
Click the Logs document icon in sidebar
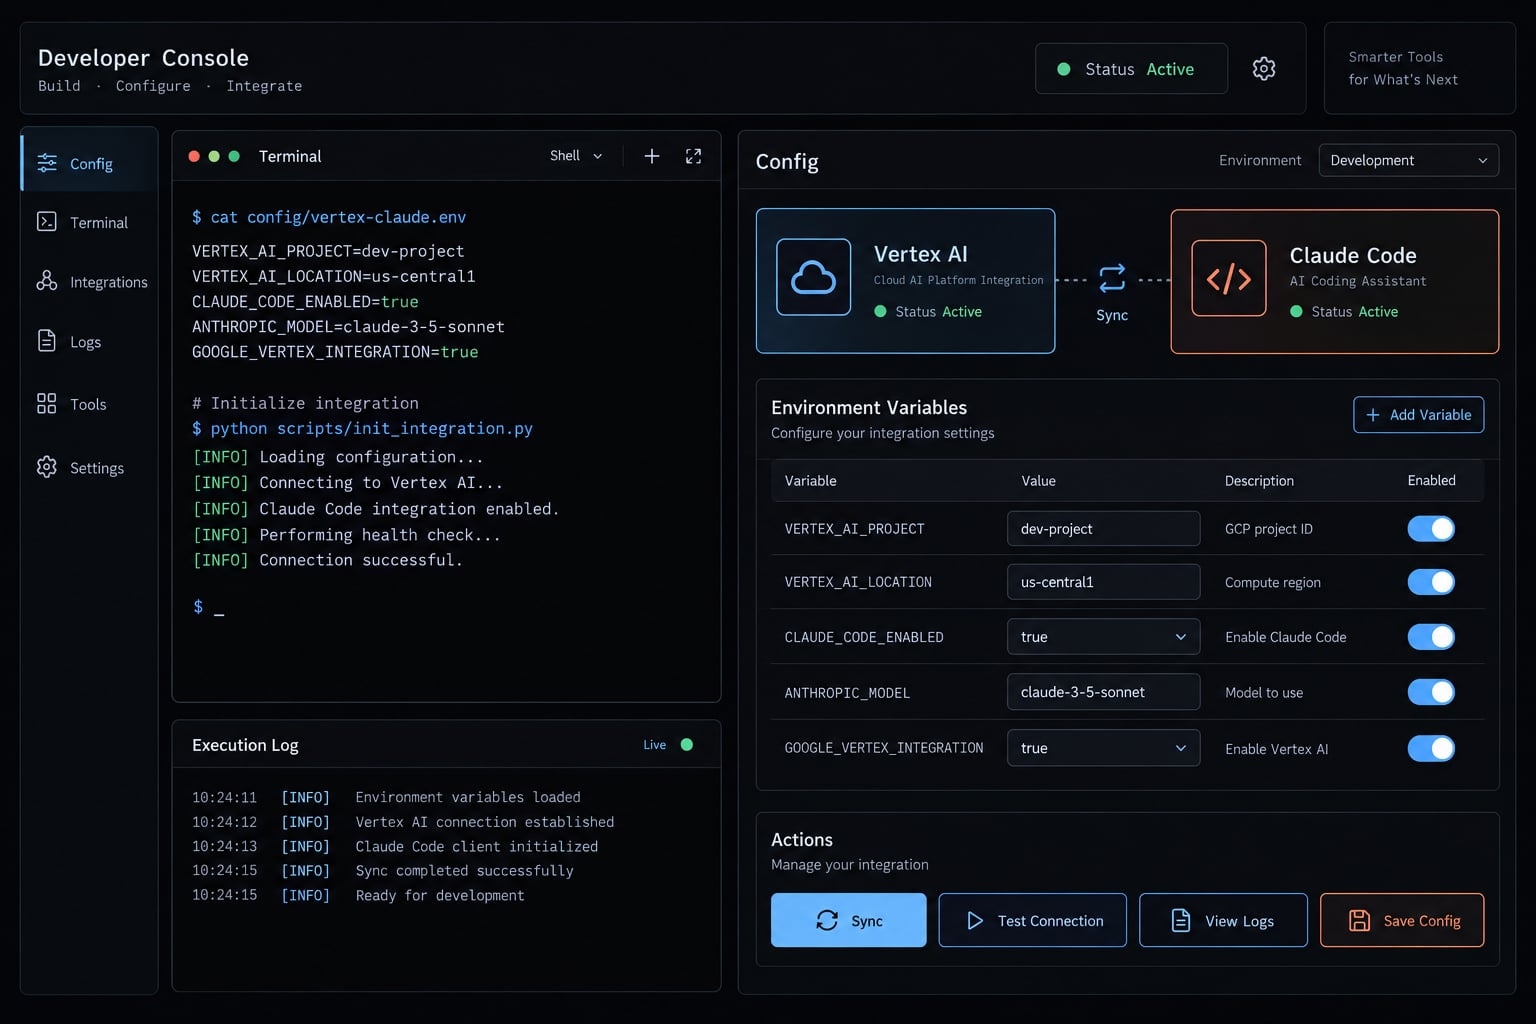[47, 341]
